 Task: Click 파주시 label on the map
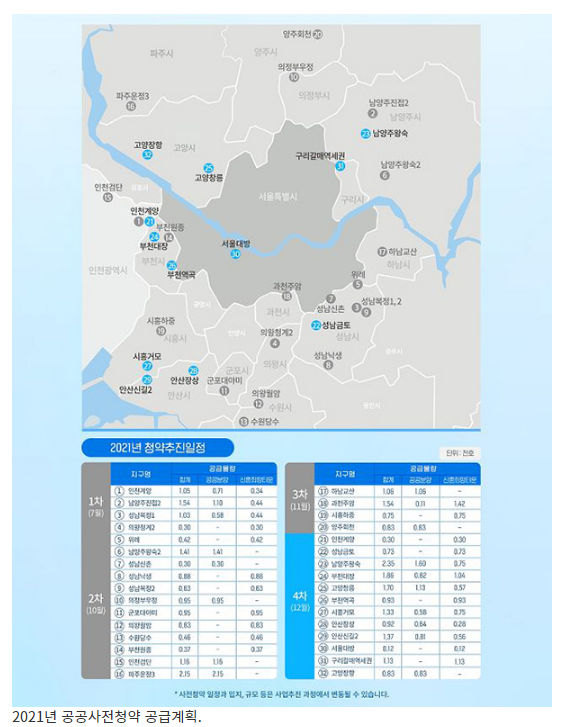(x=161, y=54)
